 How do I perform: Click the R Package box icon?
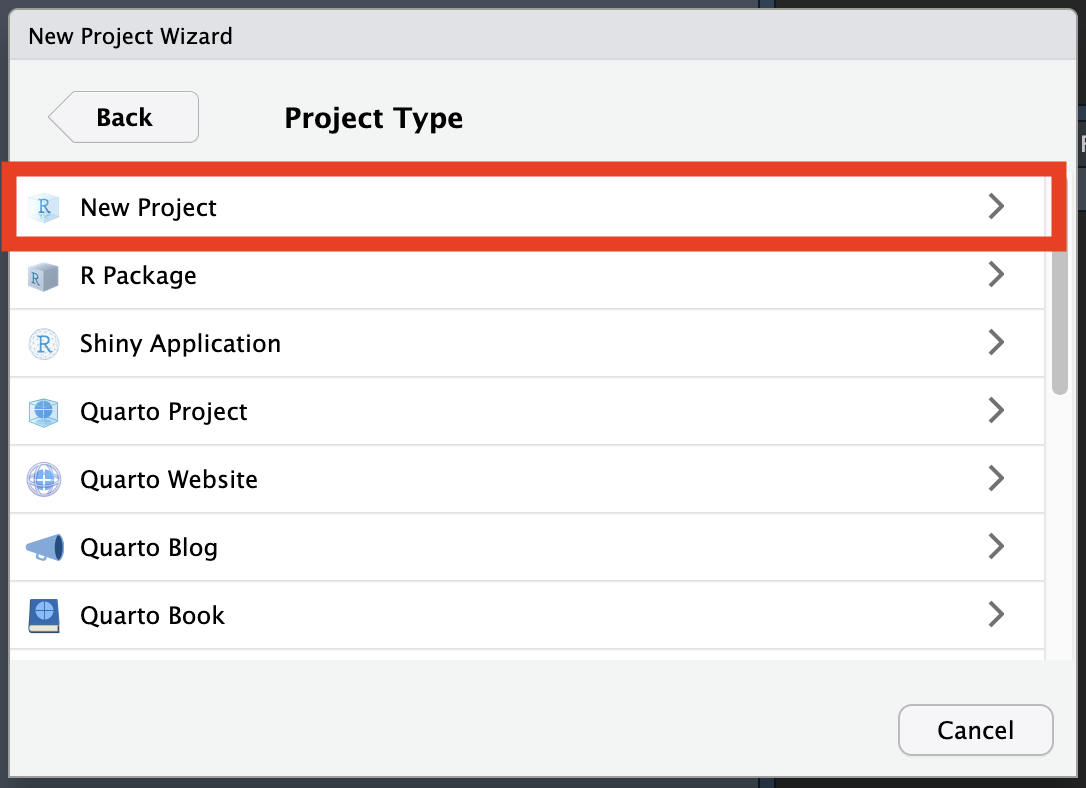pos(44,276)
